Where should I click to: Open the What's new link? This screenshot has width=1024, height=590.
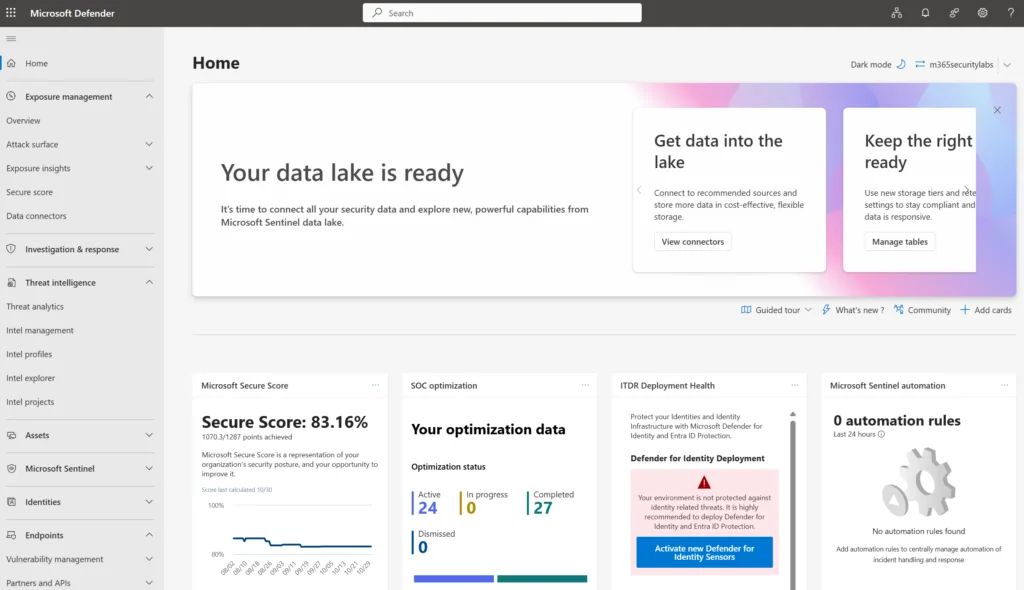[853, 310]
